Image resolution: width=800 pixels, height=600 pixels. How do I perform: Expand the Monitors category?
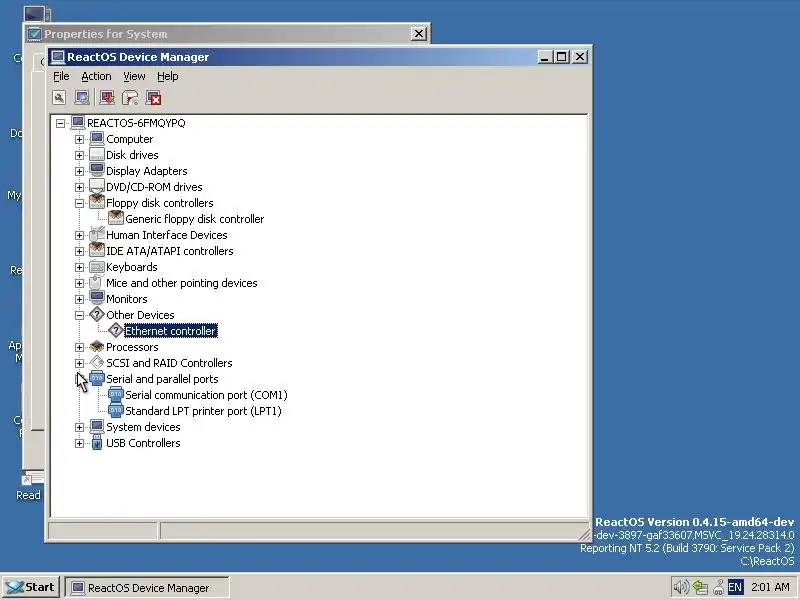pyautogui.click(x=79, y=299)
